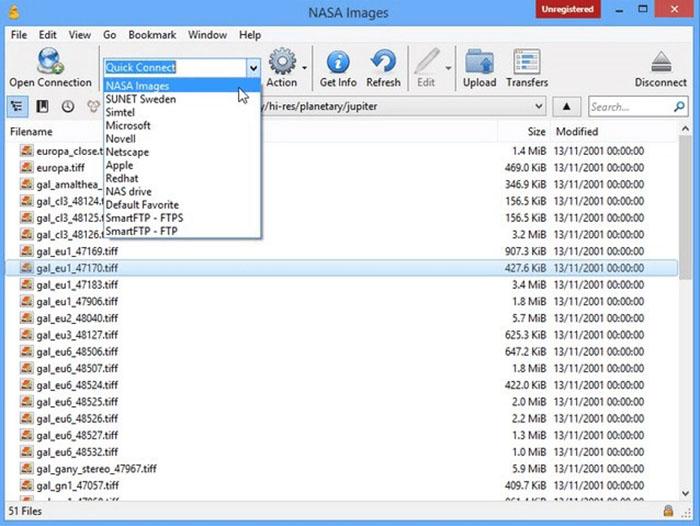This screenshot has height=526, width=700.
Task: Click the Unregistered button
Action: (567, 9)
